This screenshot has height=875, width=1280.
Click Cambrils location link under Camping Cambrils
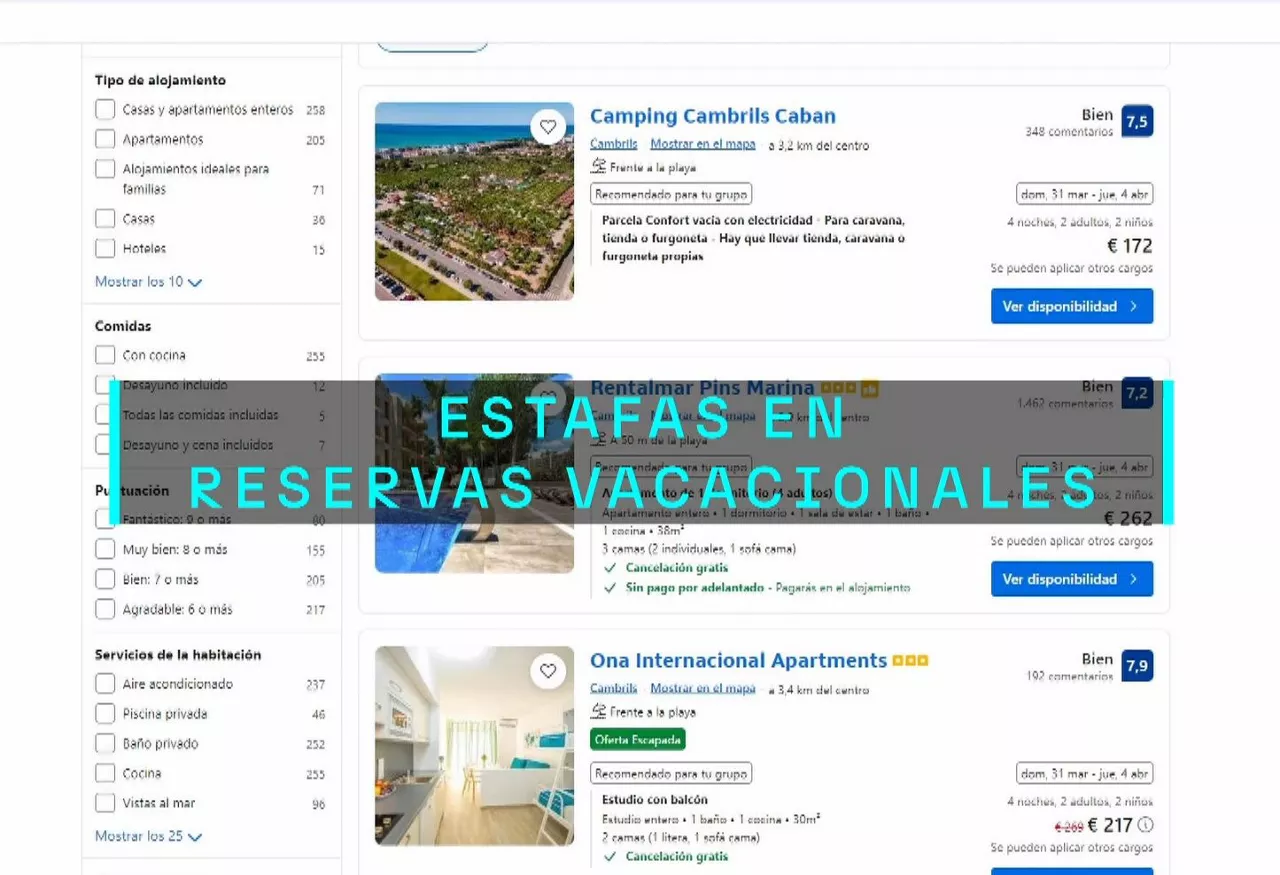pyautogui.click(x=613, y=144)
